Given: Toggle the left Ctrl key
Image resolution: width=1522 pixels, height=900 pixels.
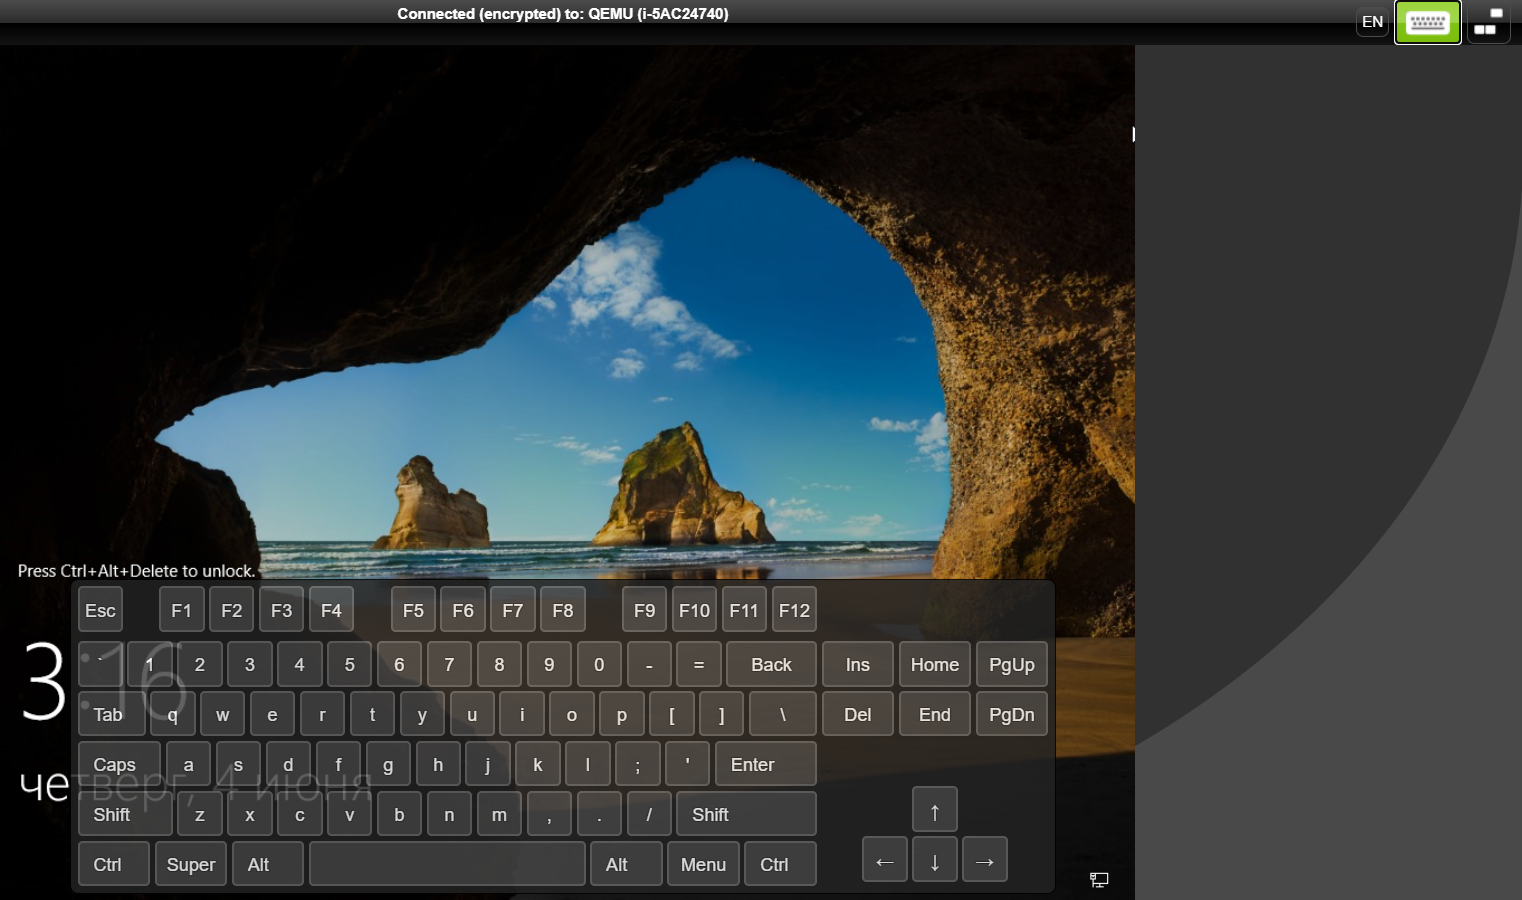Looking at the screenshot, I should point(113,864).
